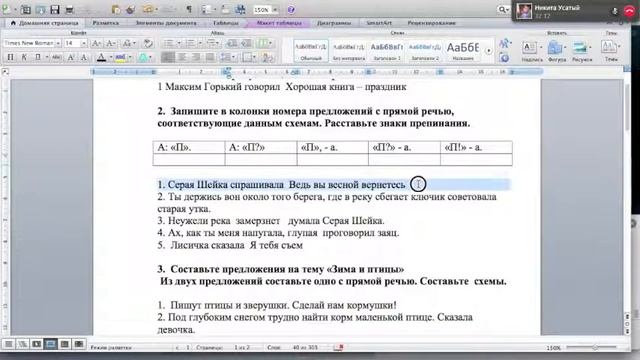Screen dimensions: 640x360
Task: Toggle the paragraph marks (¶) icon
Action: pyautogui.click(x=189, y=9)
